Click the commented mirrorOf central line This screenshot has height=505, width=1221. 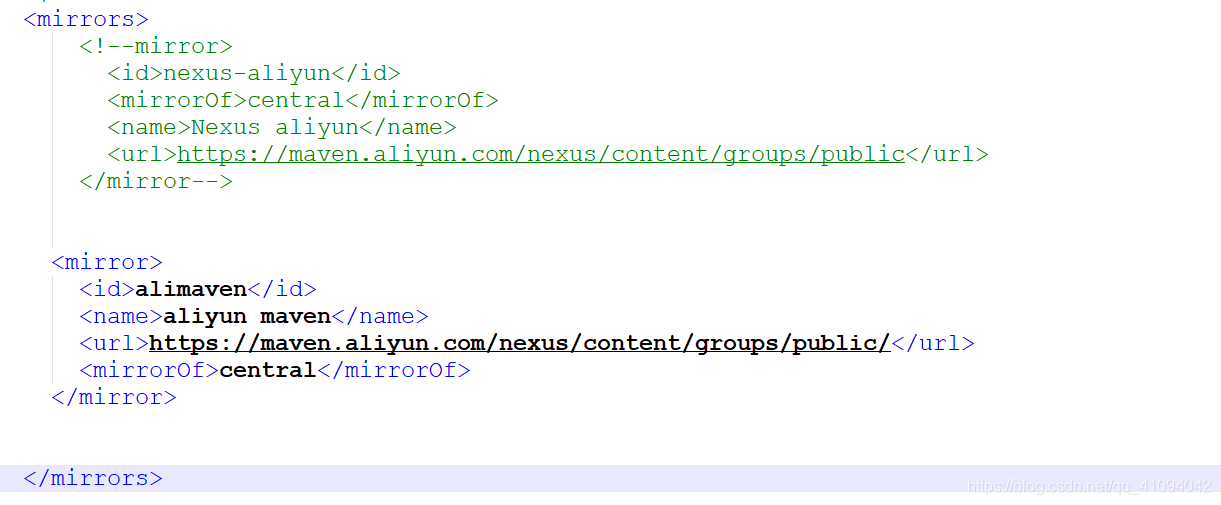tap(303, 100)
